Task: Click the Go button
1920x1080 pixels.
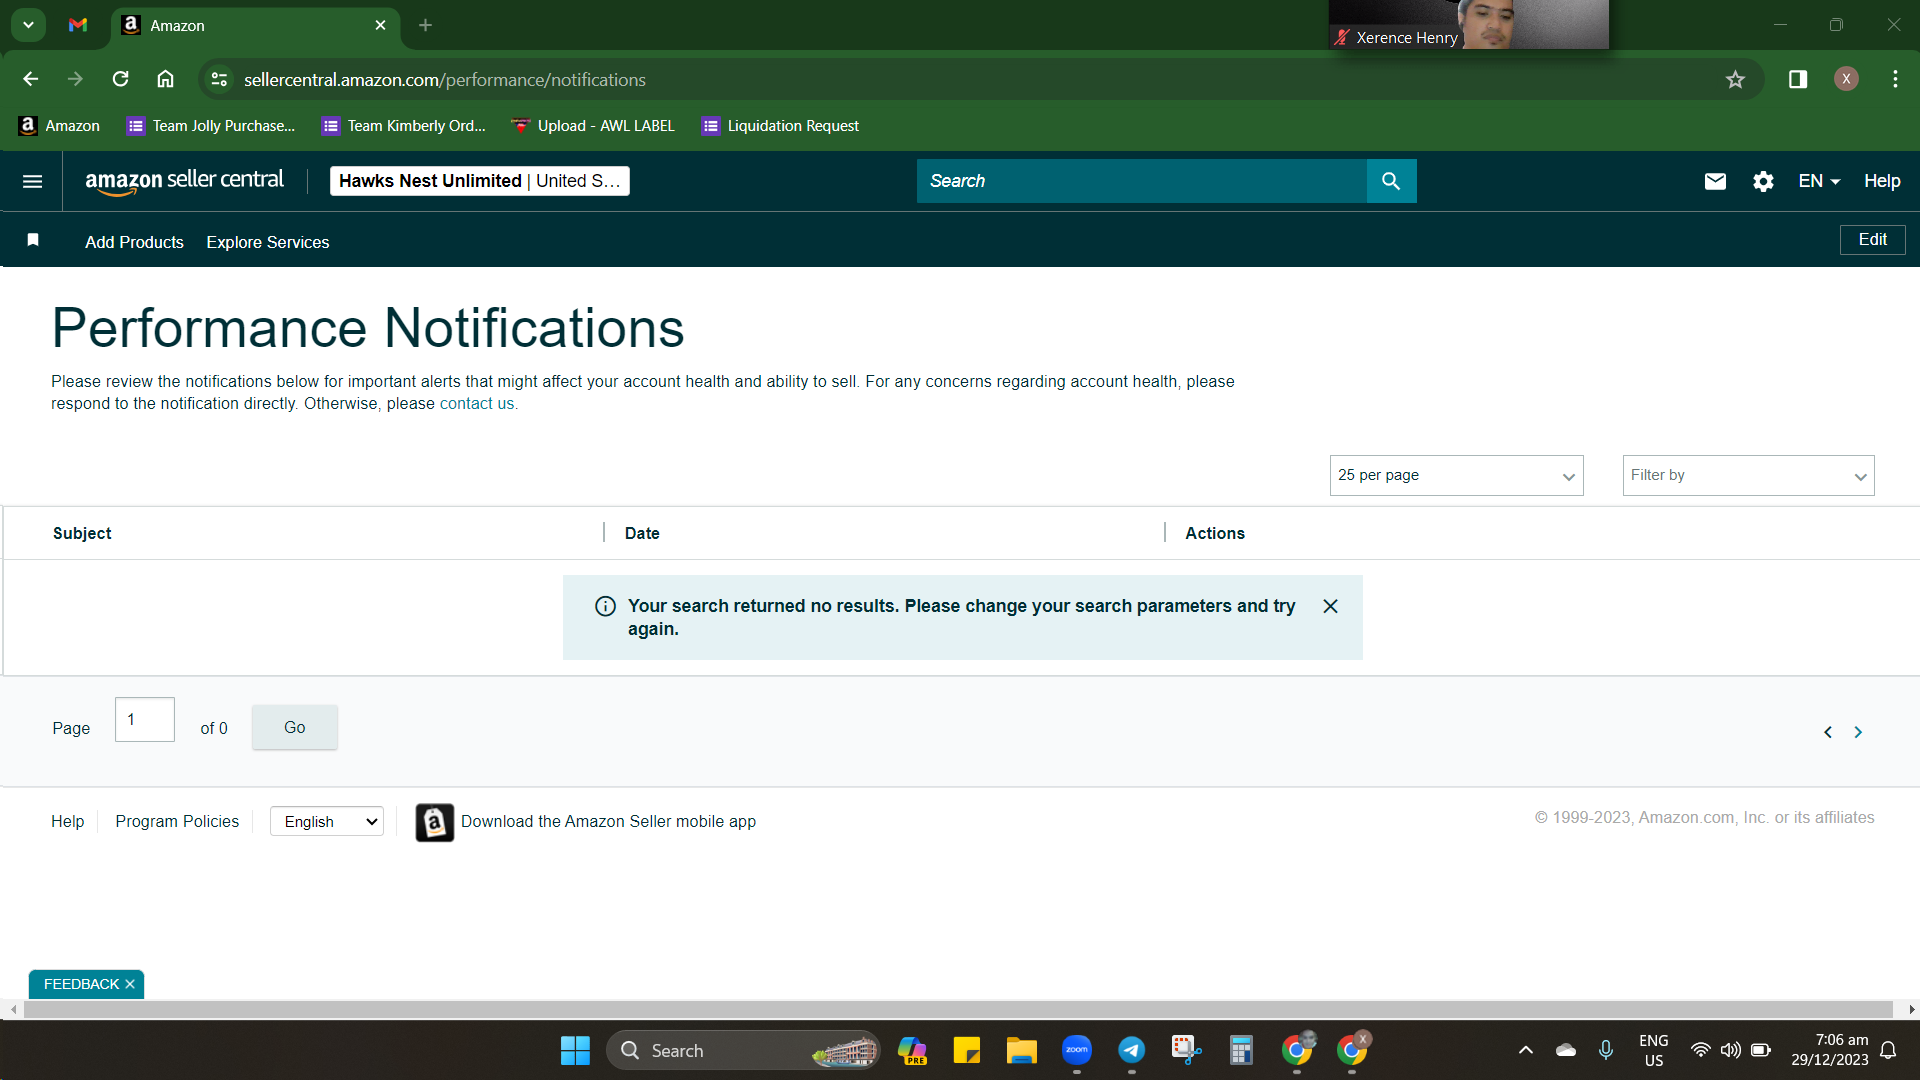Action: (294, 728)
